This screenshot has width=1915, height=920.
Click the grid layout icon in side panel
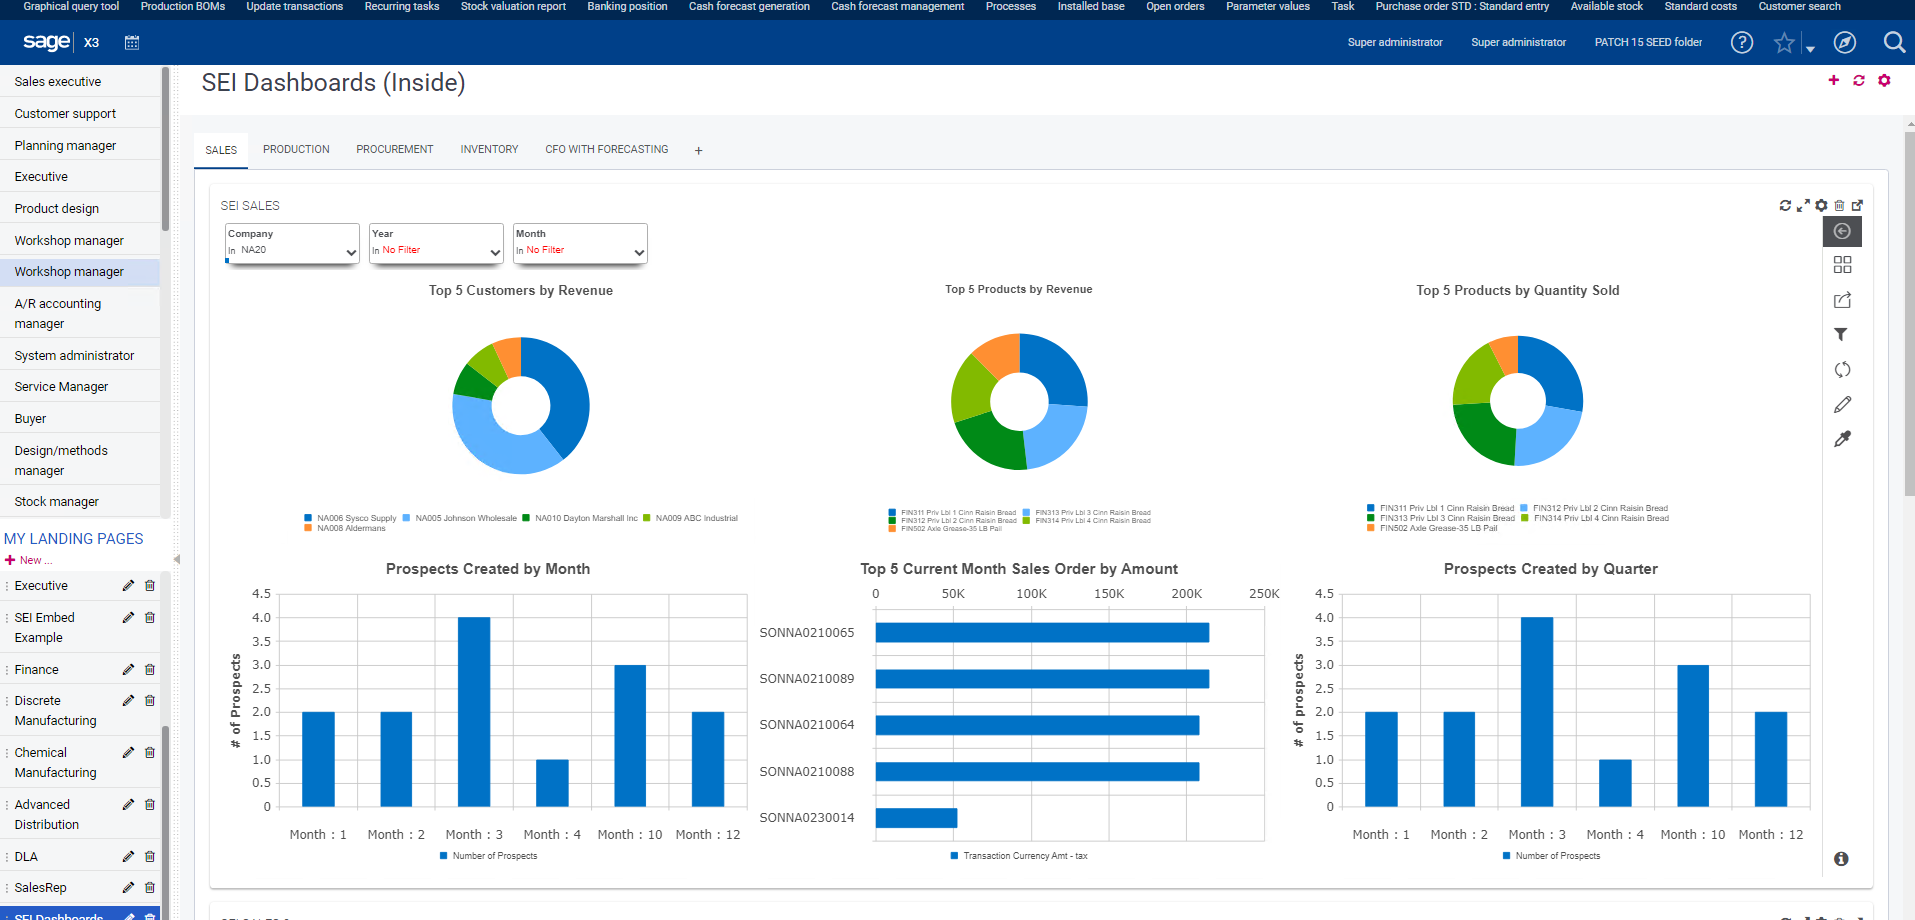pos(1842,265)
